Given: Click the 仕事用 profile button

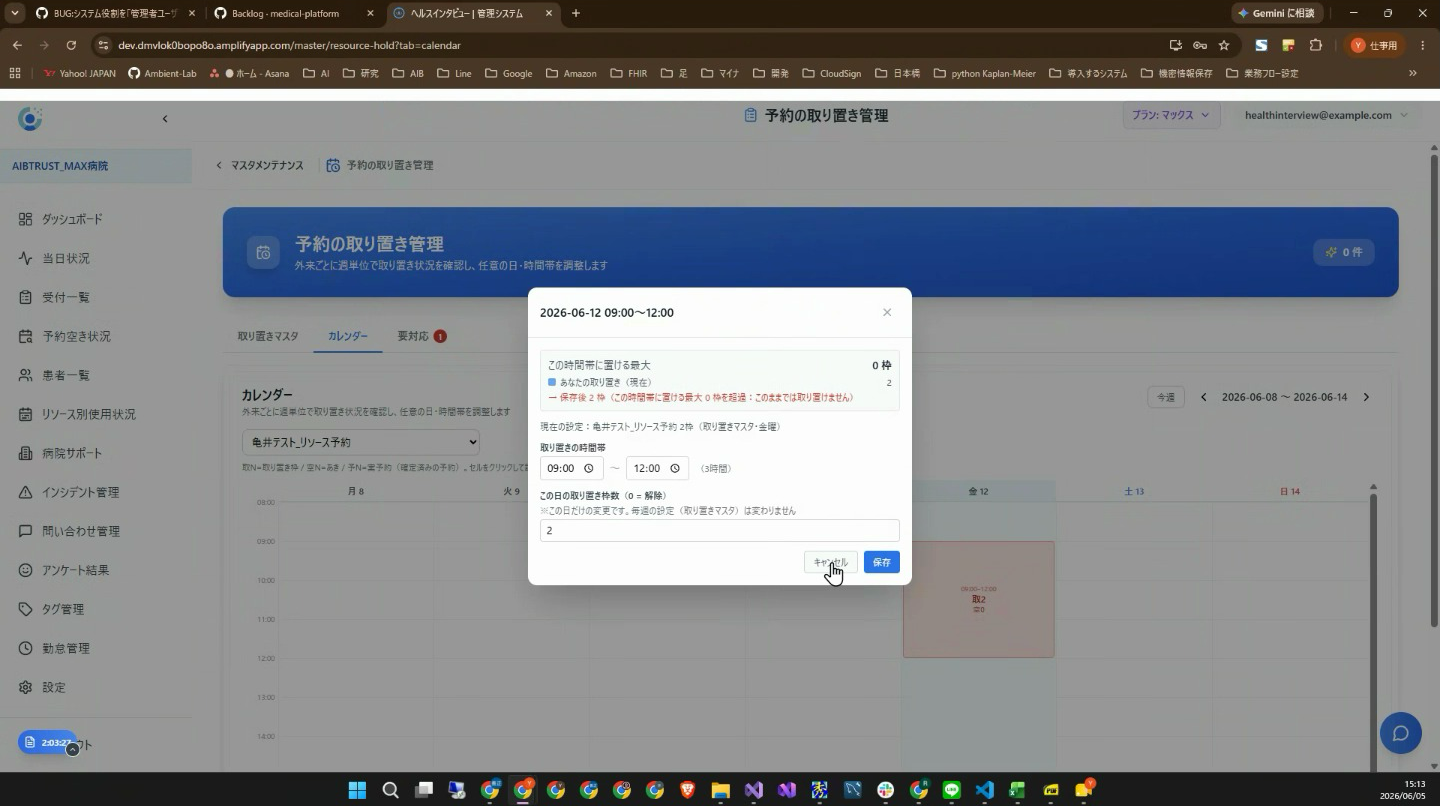Looking at the screenshot, I should pyautogui.click(x=1375, y=45).
